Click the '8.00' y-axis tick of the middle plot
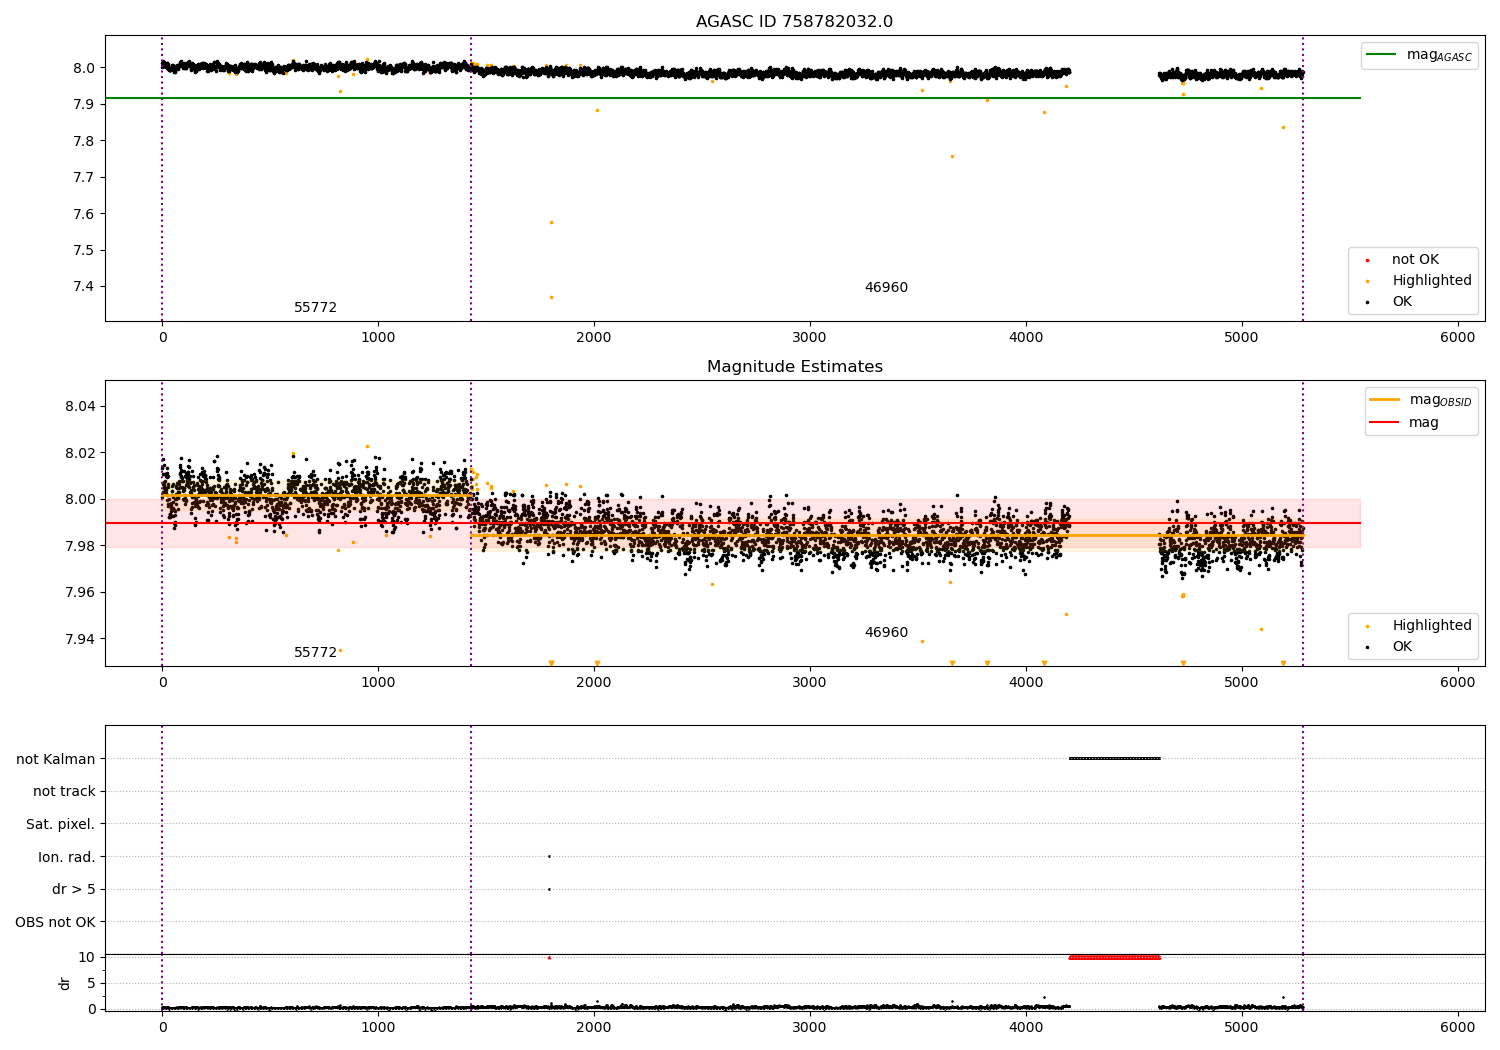Viewport: 1500px width, 1050px height. click(x=80, y=499)
